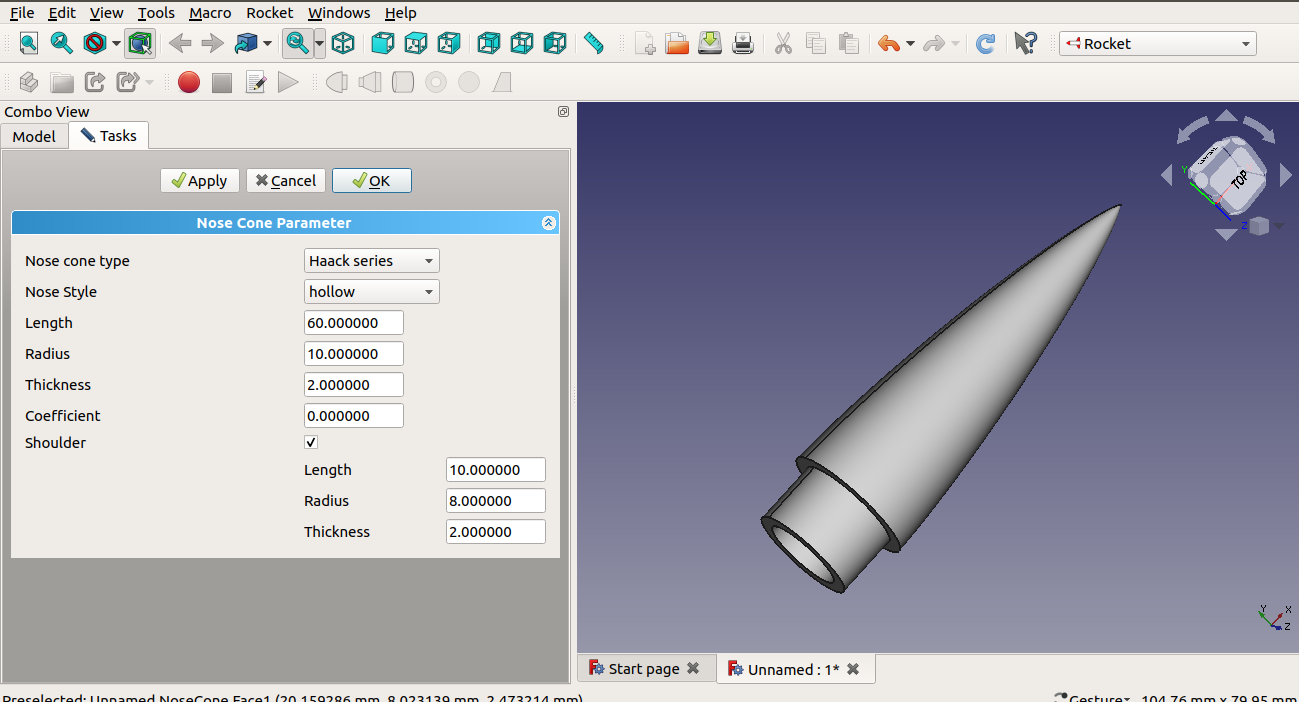Cancel the nose cone dialog
The height and width of the screenshot is (702, 1299).
(x=285, y=180)
